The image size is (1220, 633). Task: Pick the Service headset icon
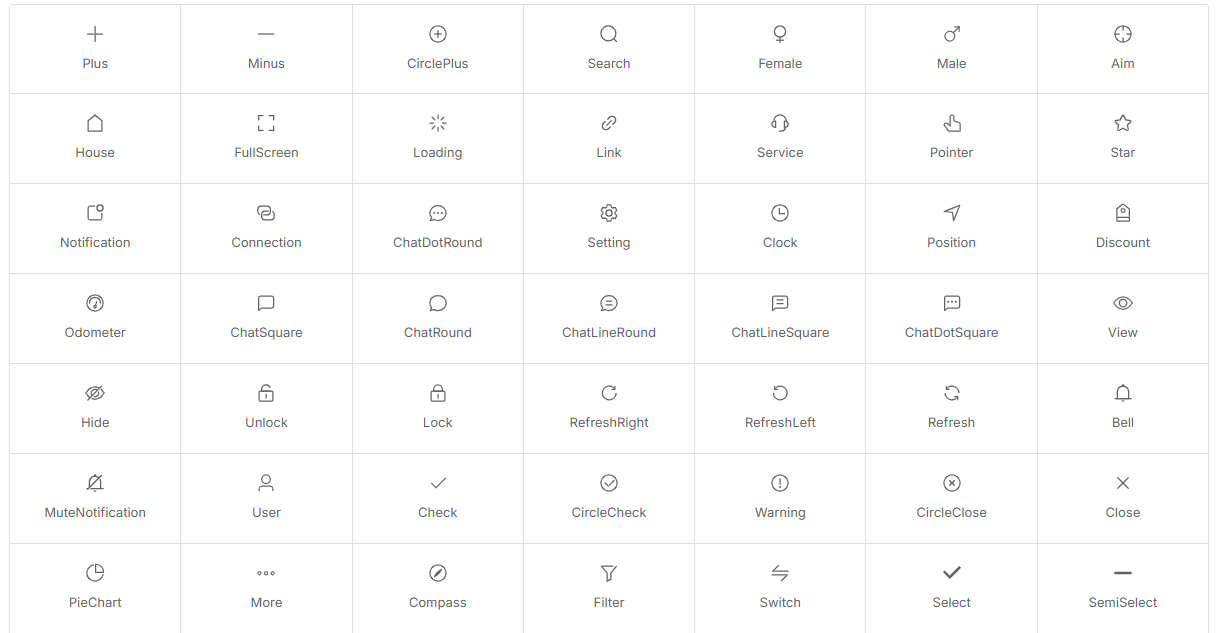tap(780, 123)
